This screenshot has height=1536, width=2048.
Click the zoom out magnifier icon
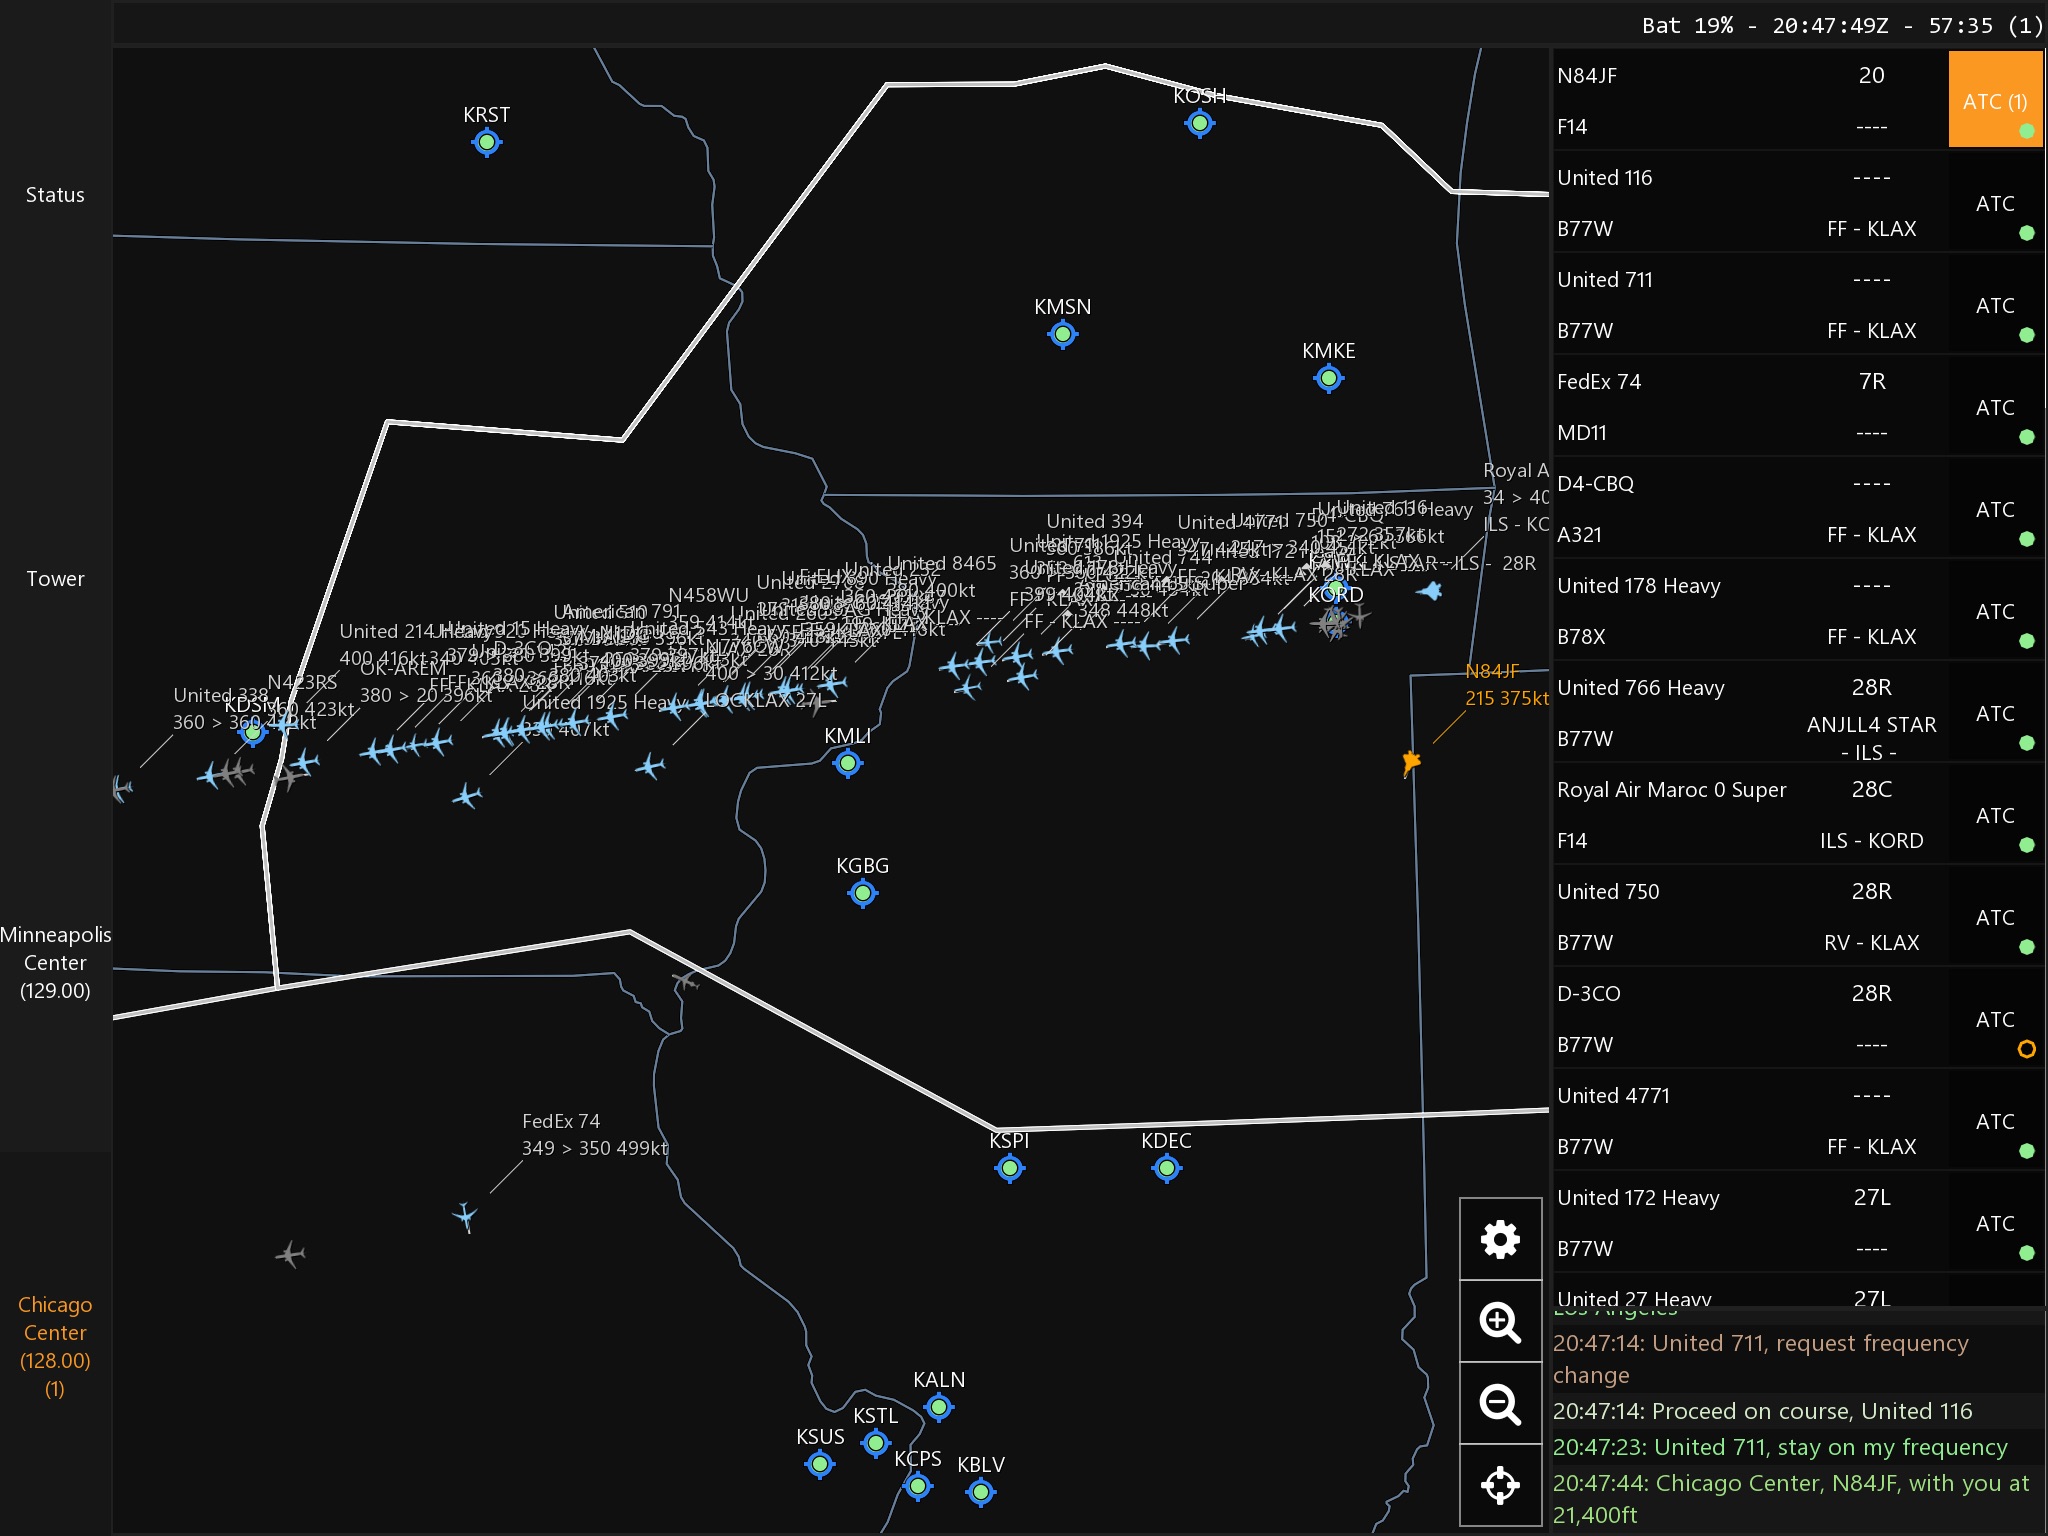[x=1500, y=1404]
